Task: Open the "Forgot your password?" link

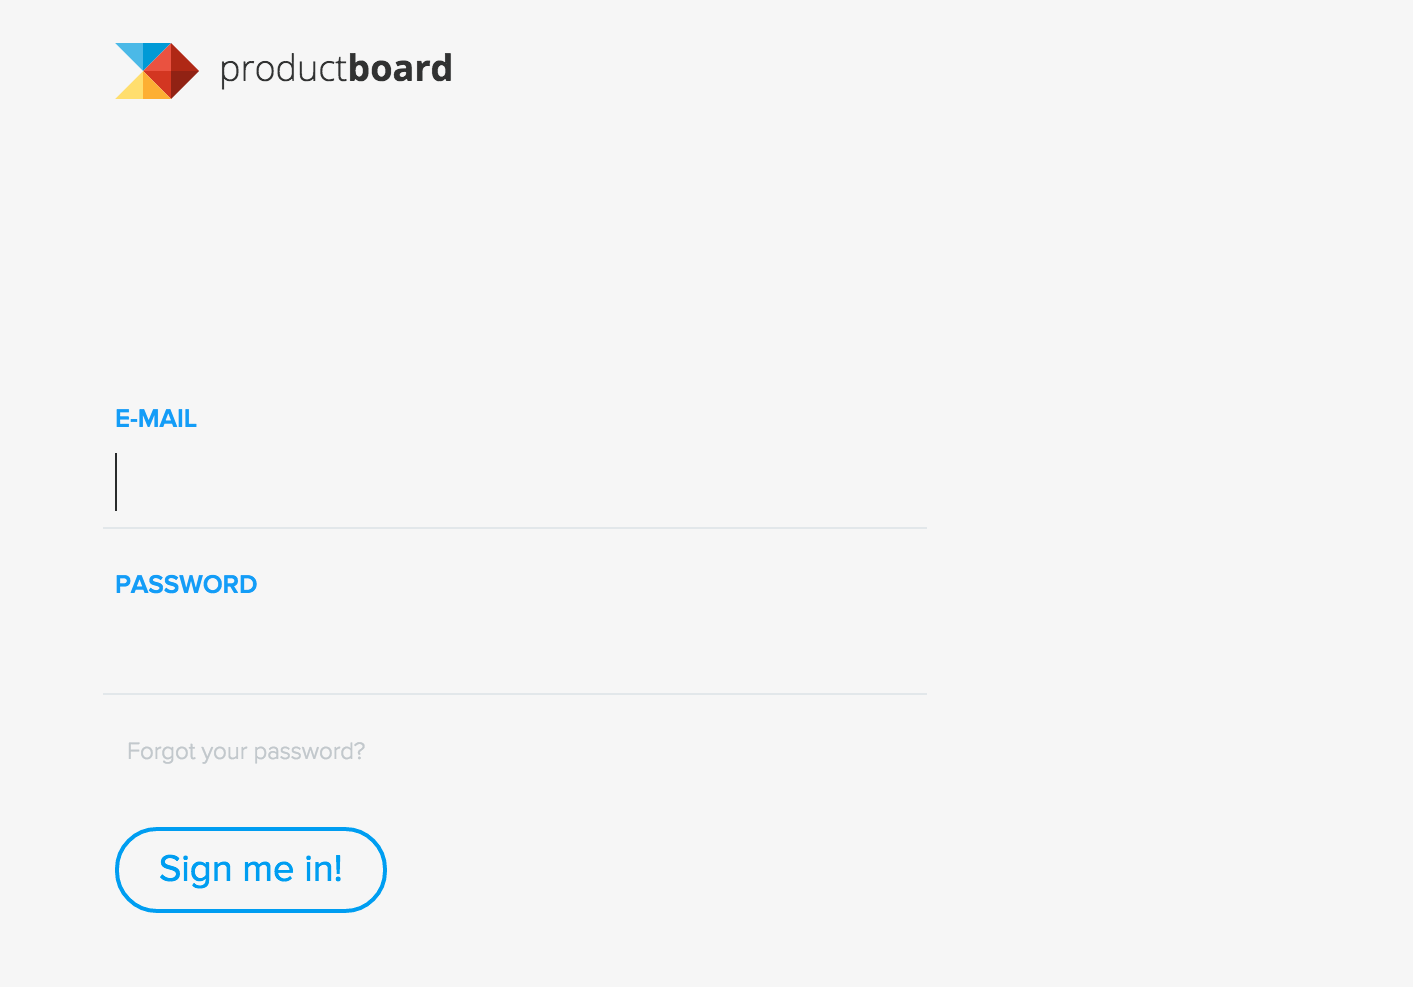Action: 246,751
